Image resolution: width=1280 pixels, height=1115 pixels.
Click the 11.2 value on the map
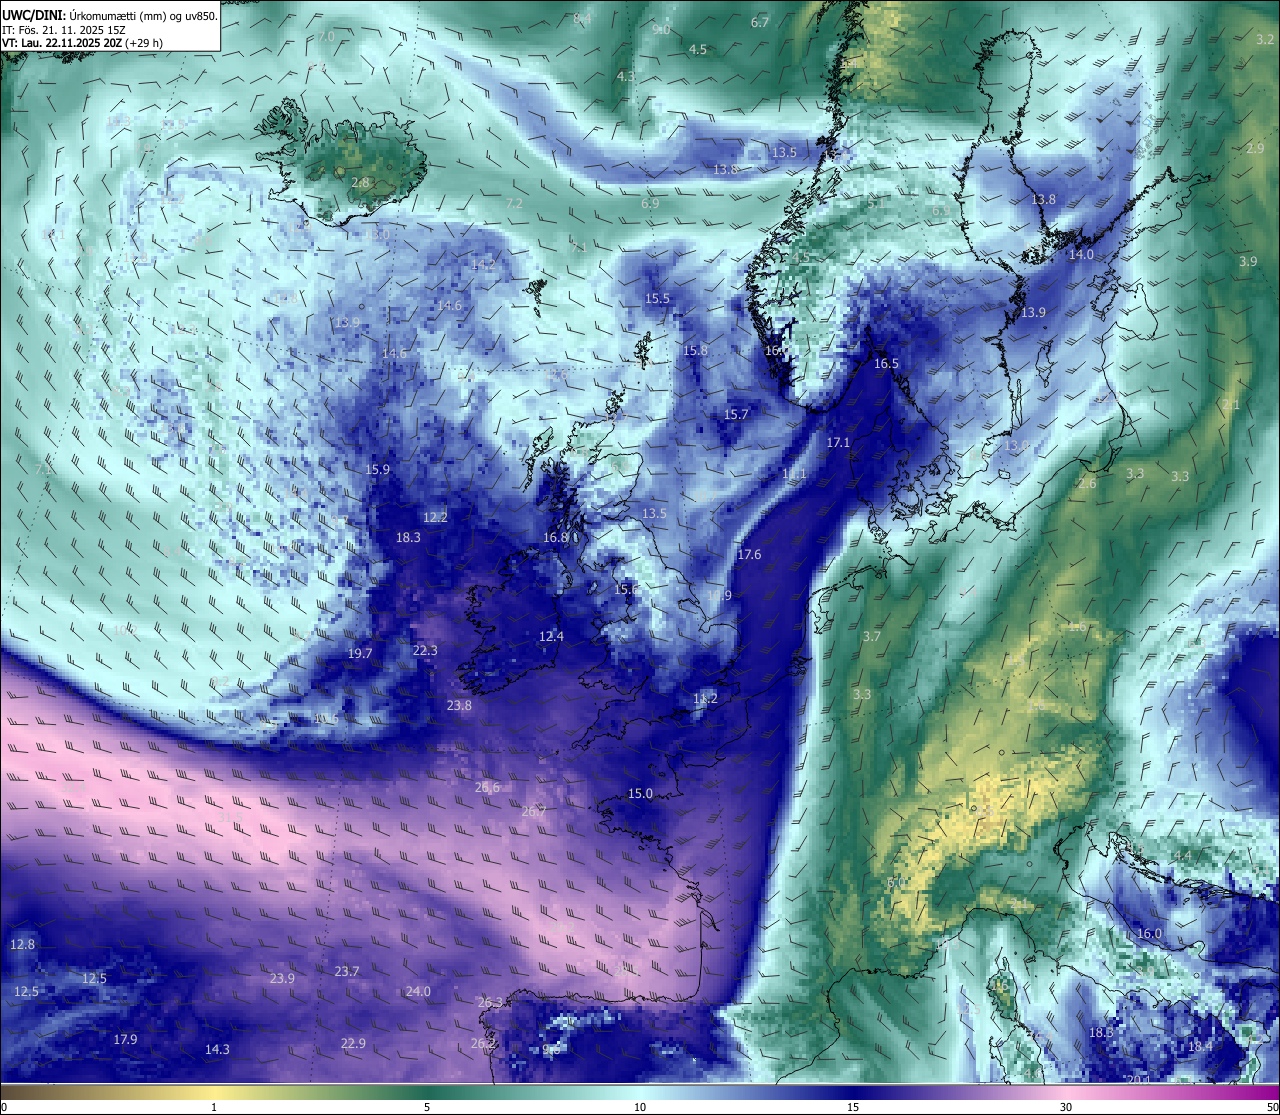706,698
